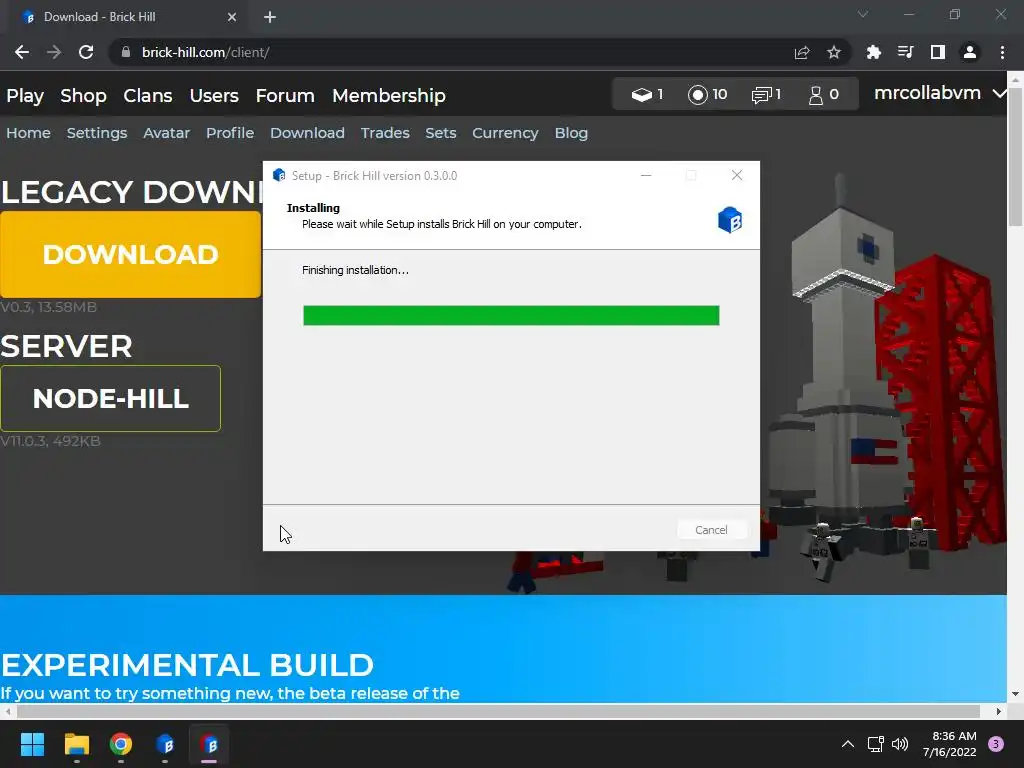Open the Chrome extensions puzzle icon

(x=873, y=52)
